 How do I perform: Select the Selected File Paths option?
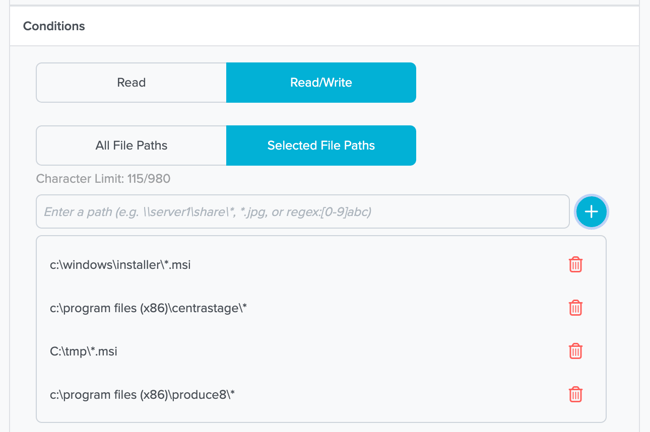(321, 146)
